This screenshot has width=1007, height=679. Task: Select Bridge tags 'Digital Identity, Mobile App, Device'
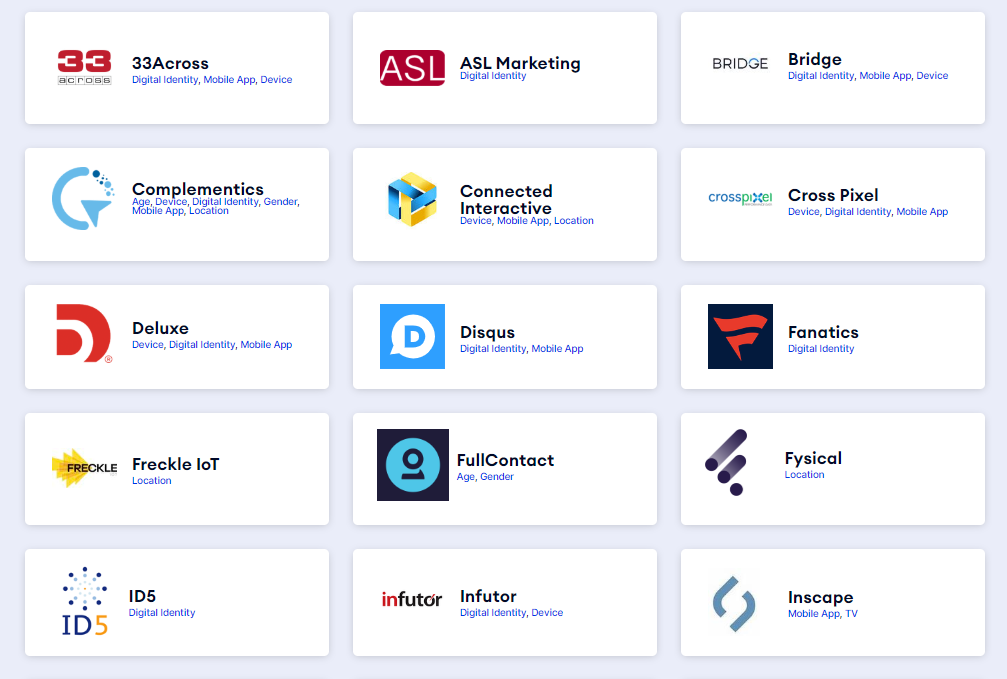pyautogui.click(x=868, y=76)
